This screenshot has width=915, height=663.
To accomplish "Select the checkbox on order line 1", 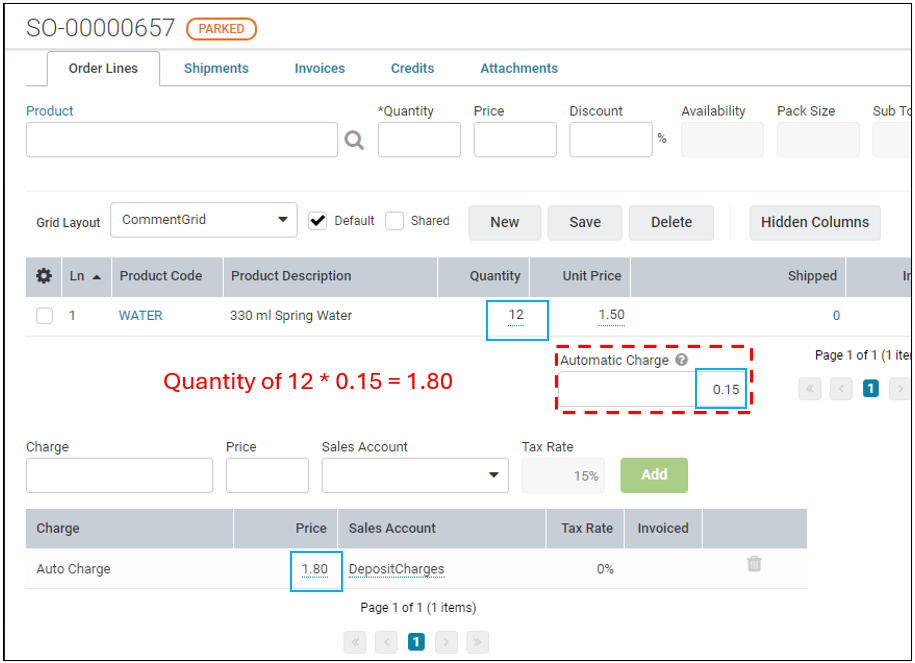I will tap(44, 315).
